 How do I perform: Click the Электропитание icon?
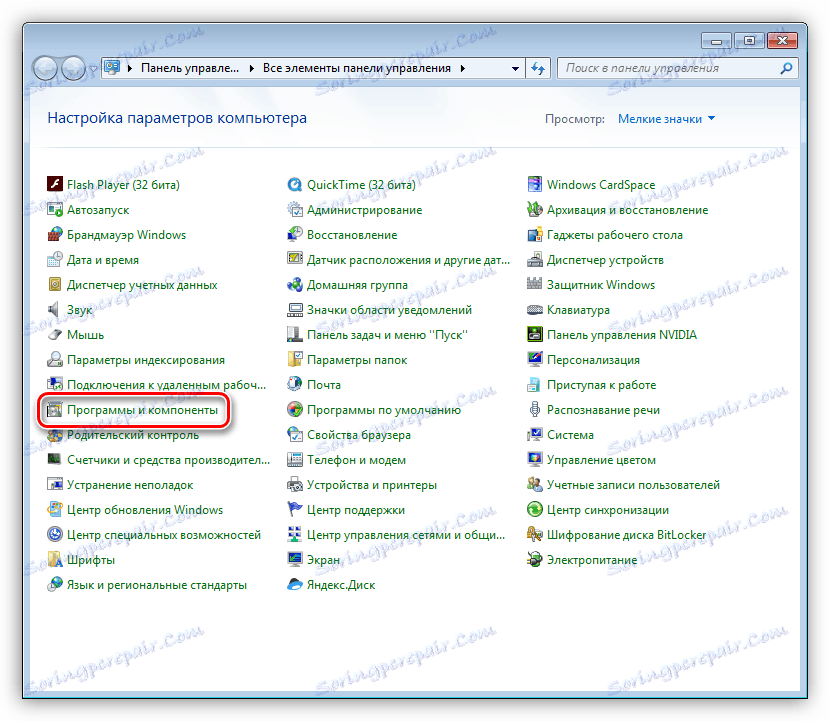(535, 560)
